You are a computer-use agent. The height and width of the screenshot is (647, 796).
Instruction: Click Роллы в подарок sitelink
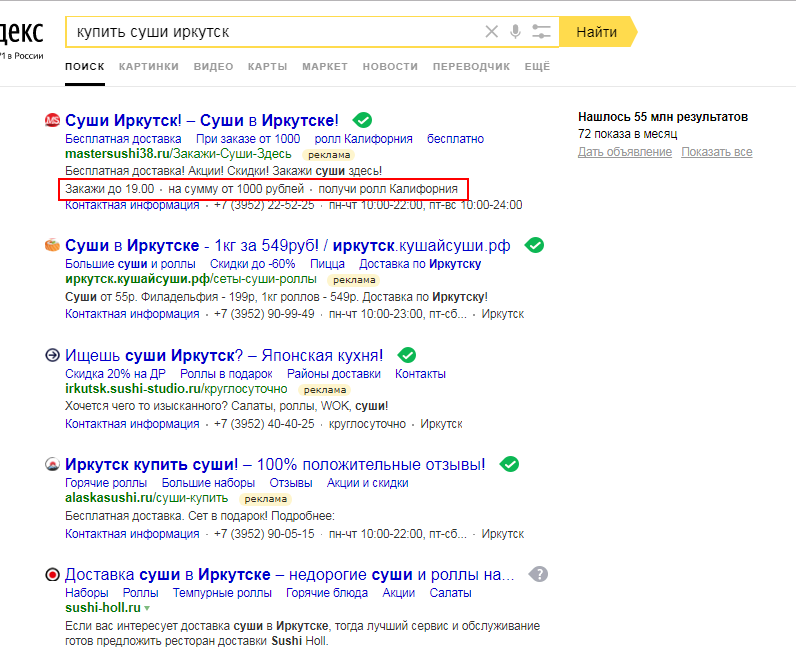coord(226,374)
